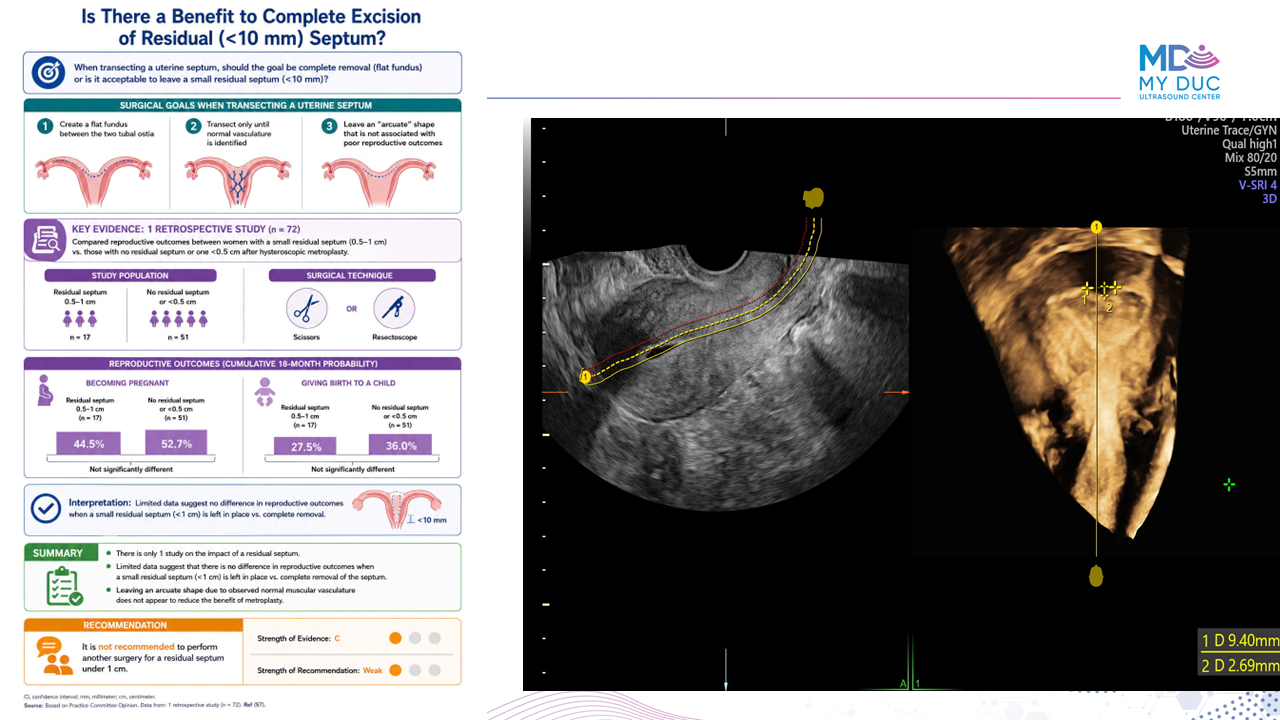Click the 'S5mm' setting text
This screenshot has width=1280, height=720.
click(1260, 171)
